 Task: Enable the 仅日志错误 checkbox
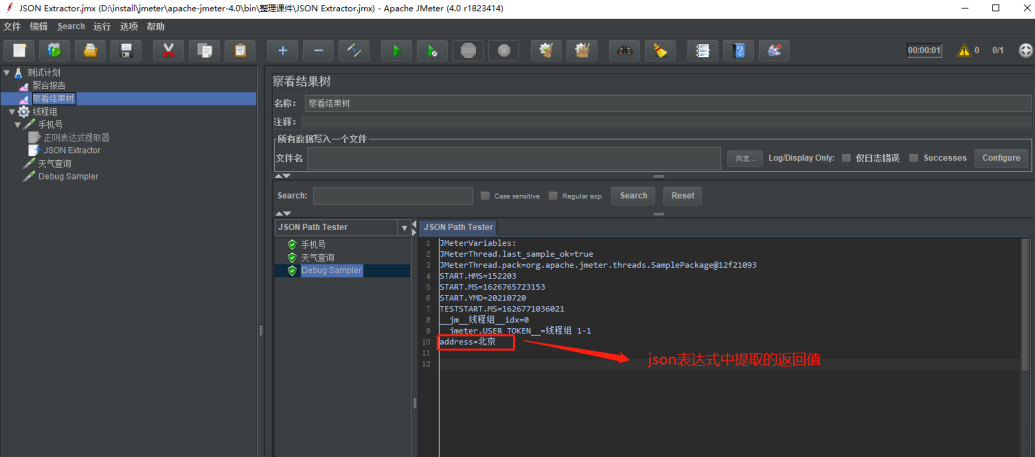pos(846,158)
